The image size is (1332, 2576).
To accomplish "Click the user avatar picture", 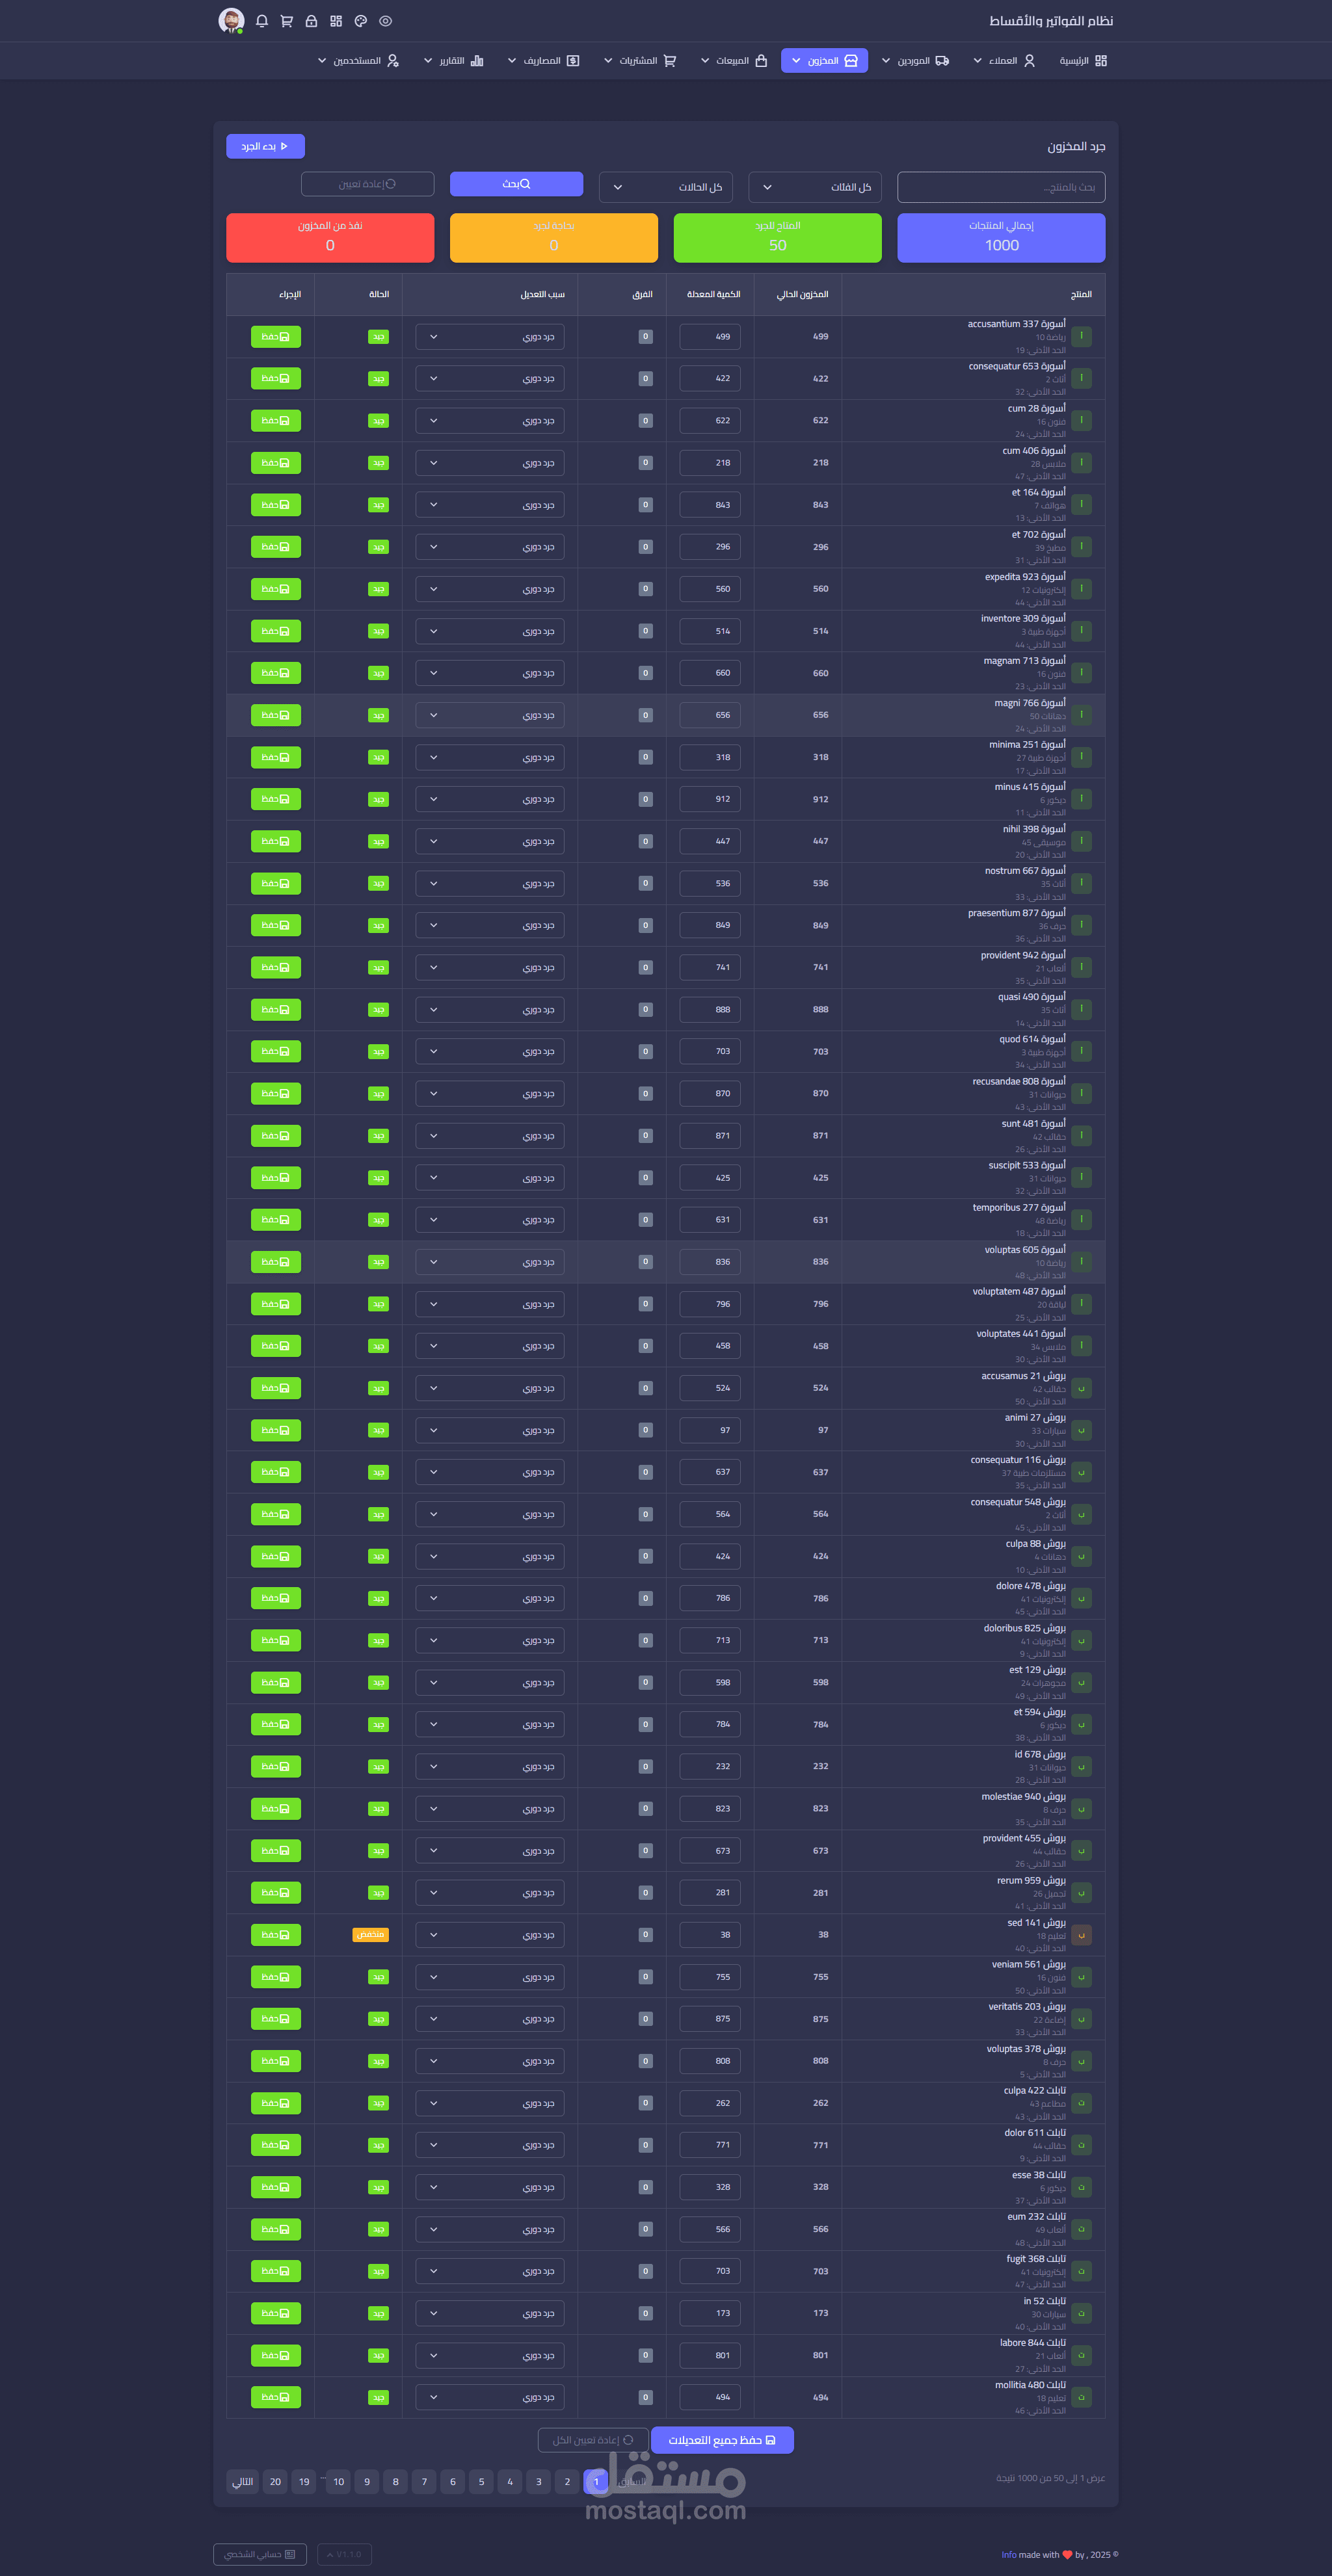I will [x=231, y=20].
